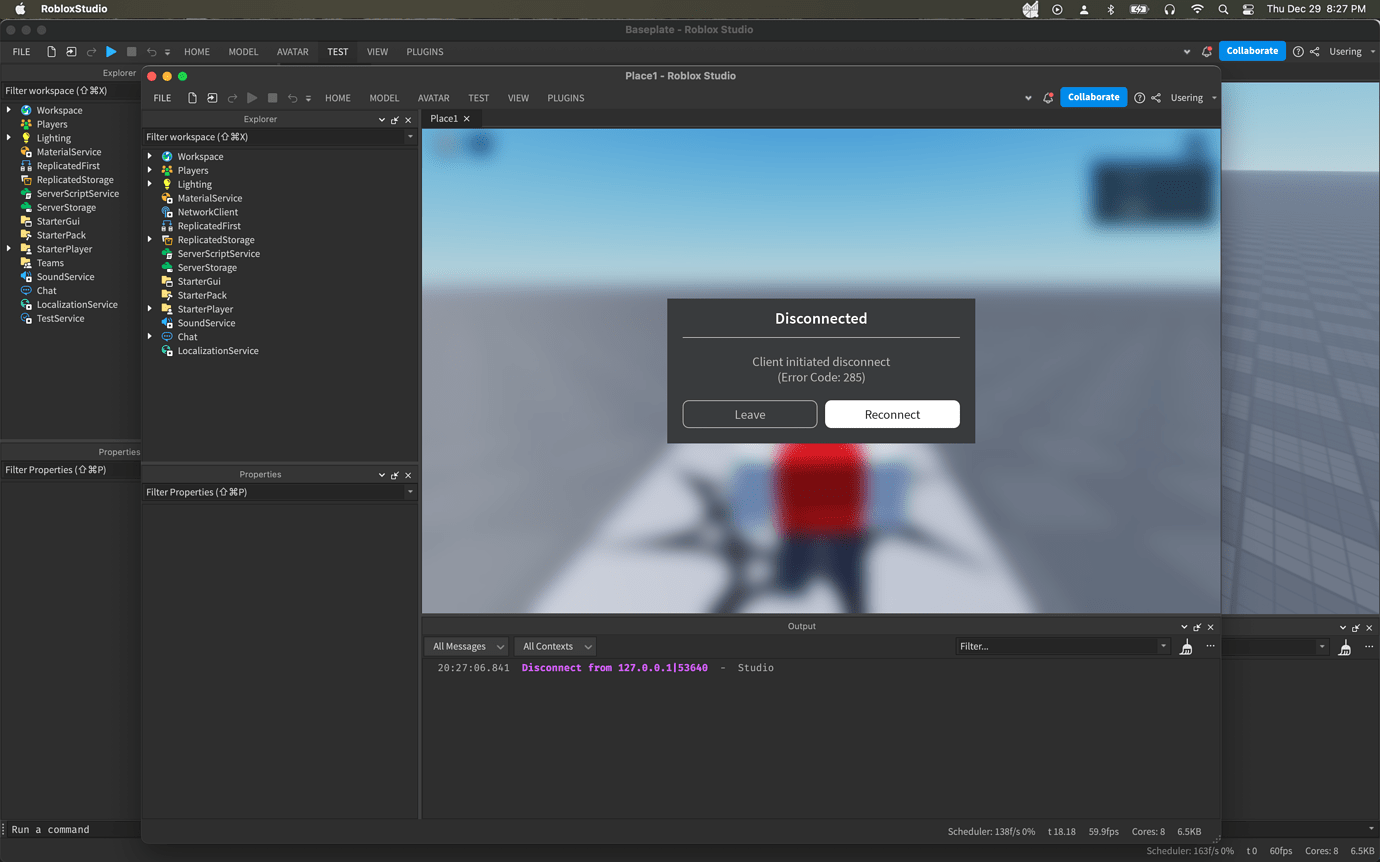Open notifications via the bell icon
This screenshot has height=862, width=1380.
1048,97
